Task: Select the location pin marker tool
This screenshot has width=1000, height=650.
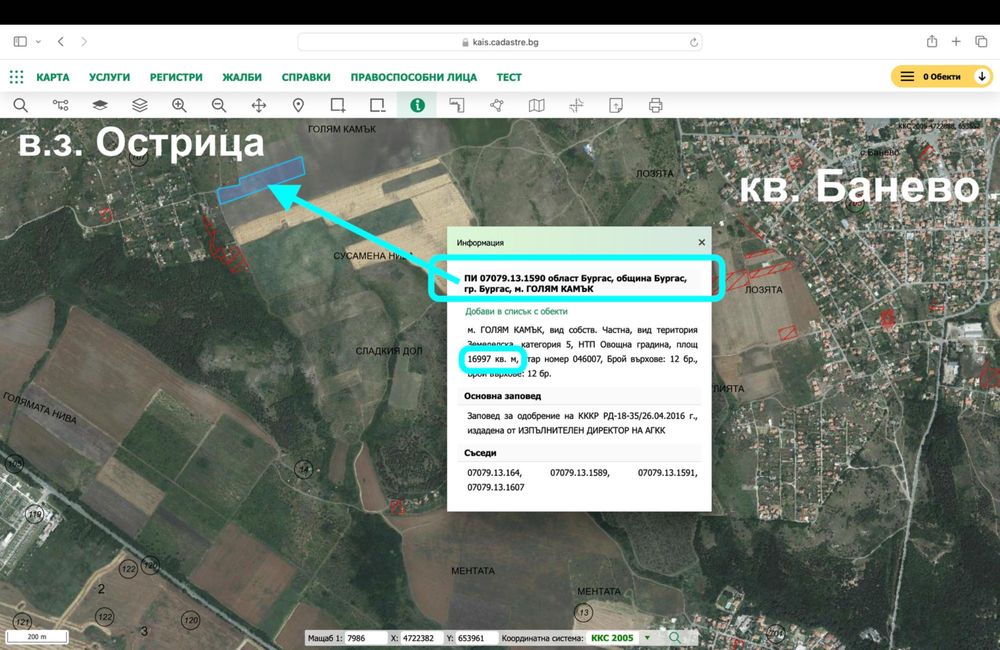Action: point(298,105)
